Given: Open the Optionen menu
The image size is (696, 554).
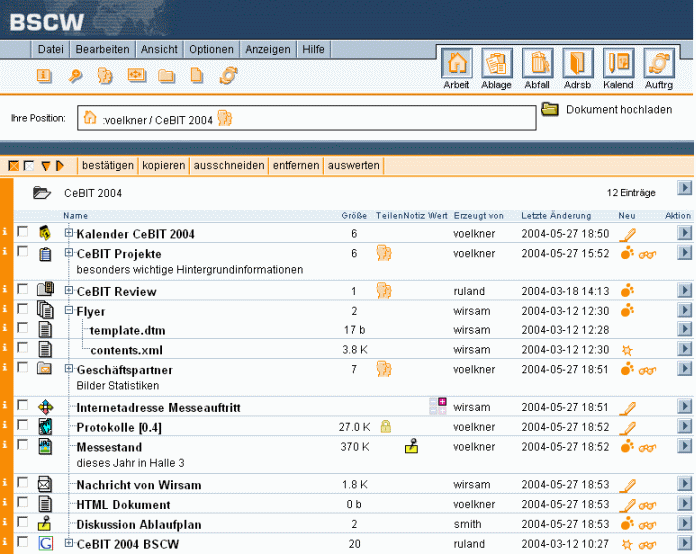Looking at the screenshot, I should (211, 49).
